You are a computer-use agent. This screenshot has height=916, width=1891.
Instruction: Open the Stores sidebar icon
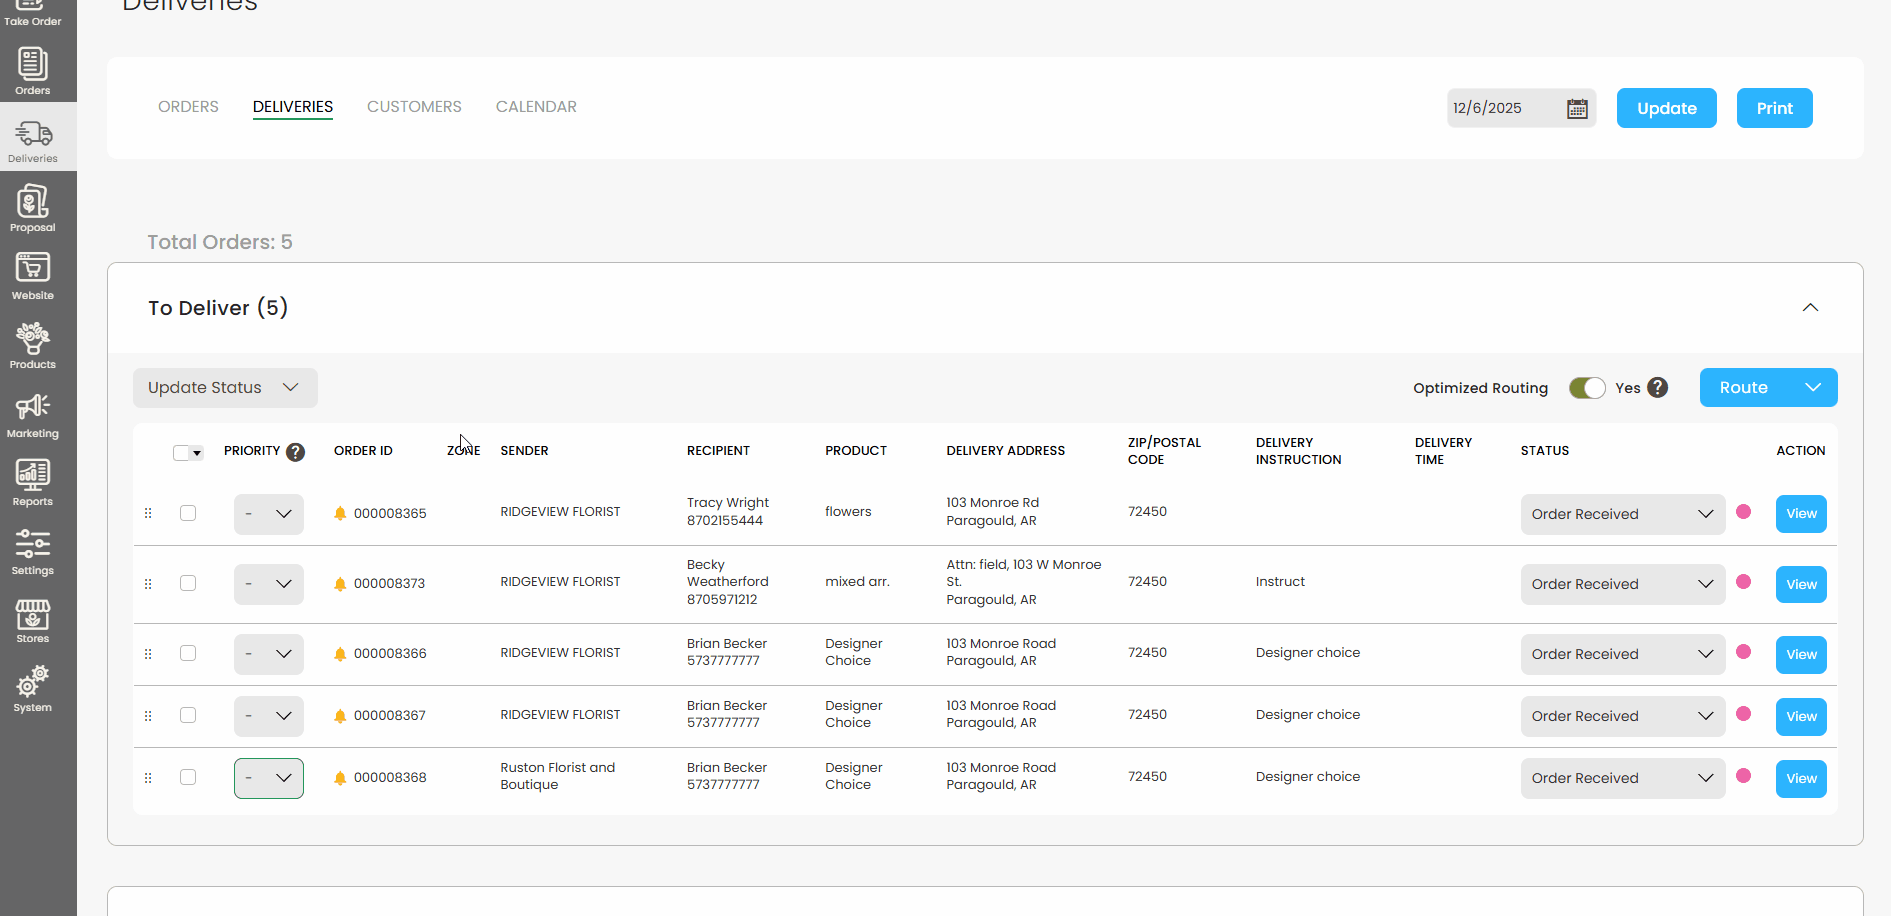32,620
